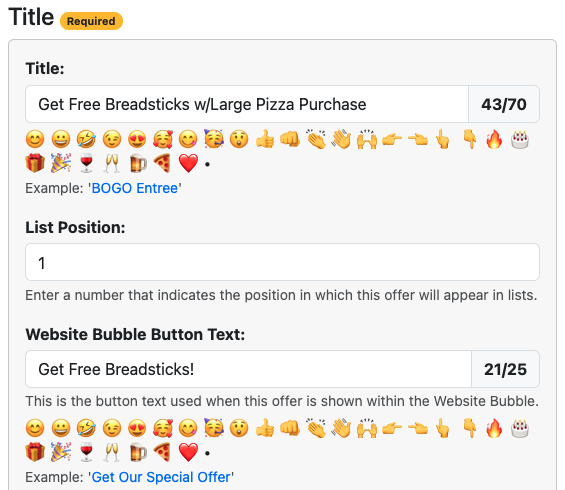Insert wine glass emoji for bubble button text
The height and width of the screenshot is (490, 565).
pos(86,452)
